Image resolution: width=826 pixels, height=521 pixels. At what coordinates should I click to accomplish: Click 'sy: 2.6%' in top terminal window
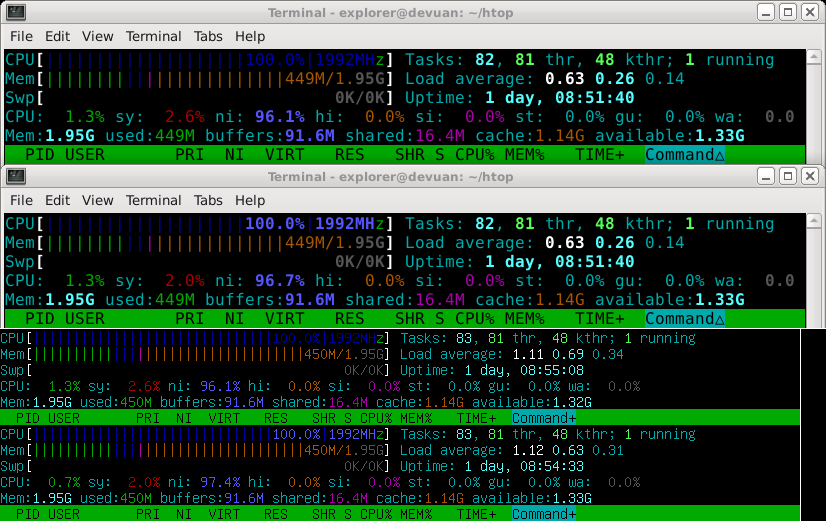(x=160, y=117)
